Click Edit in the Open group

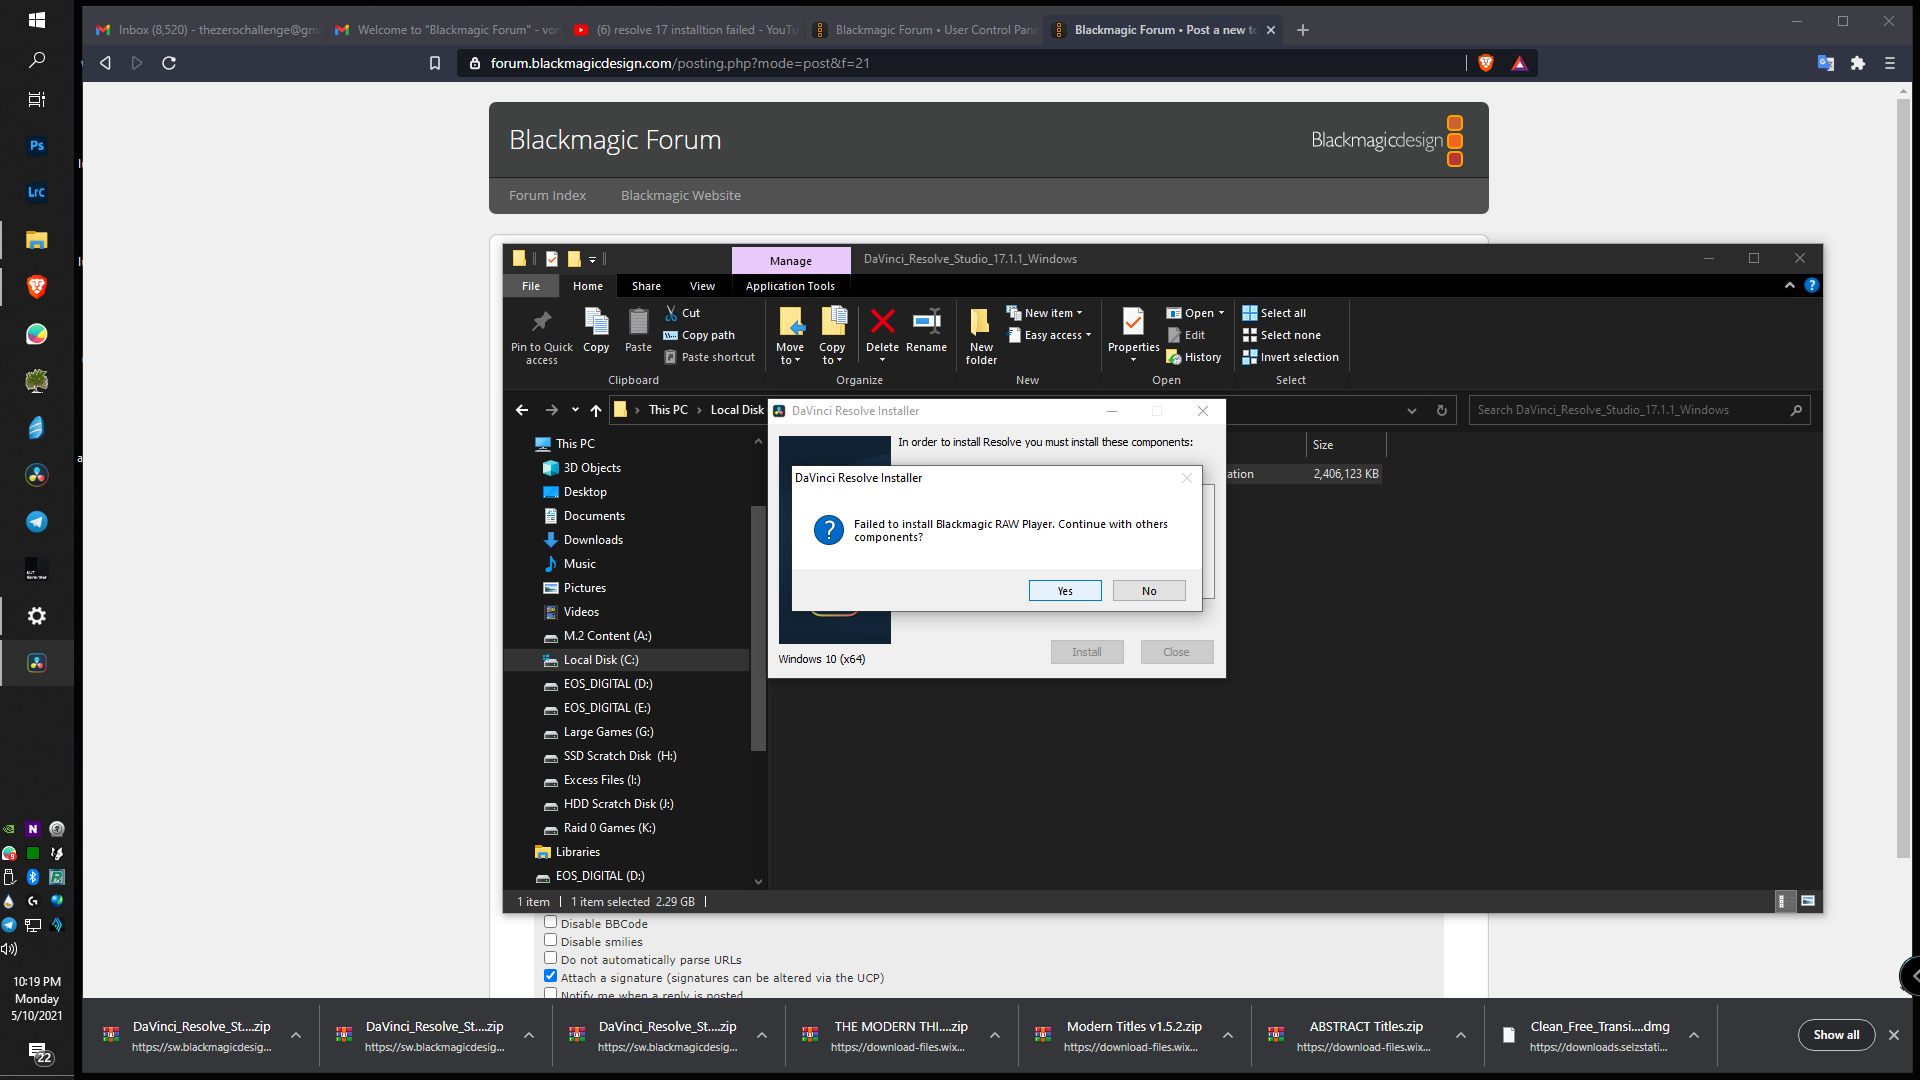[1187, 335]
